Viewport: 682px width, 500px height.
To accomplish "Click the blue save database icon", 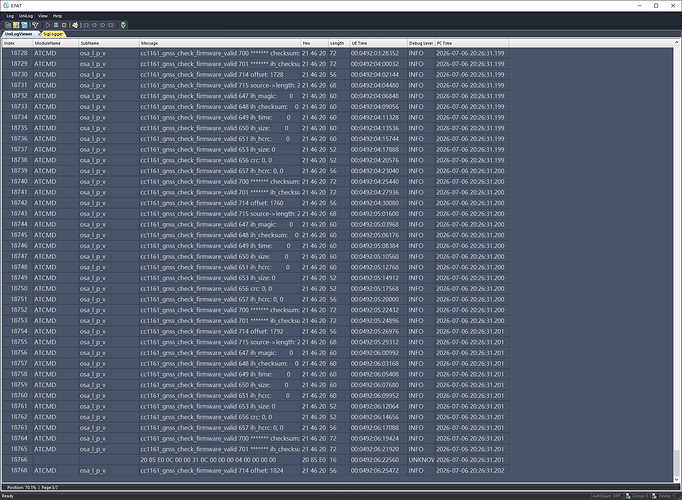I will coord(24,25).
